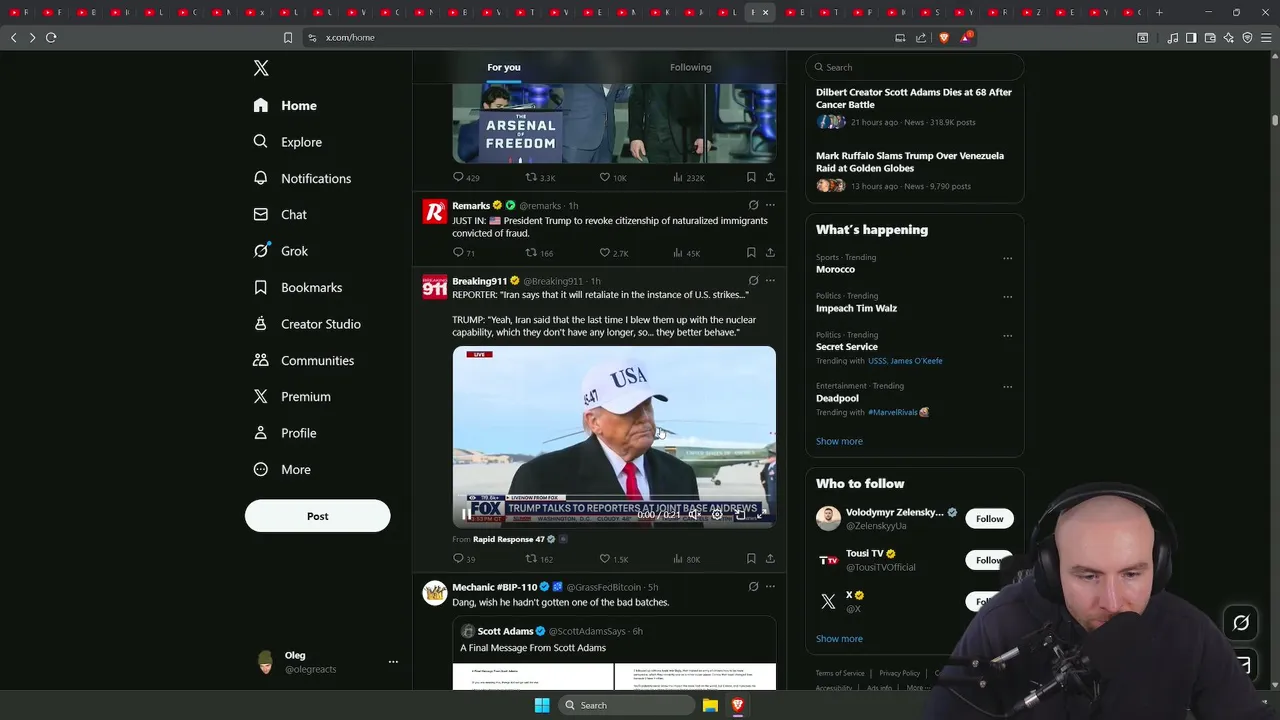Open Windows Start menu
Image resolution: width=1280 pixels, height=720 pixels.
(x=542, y=705)
